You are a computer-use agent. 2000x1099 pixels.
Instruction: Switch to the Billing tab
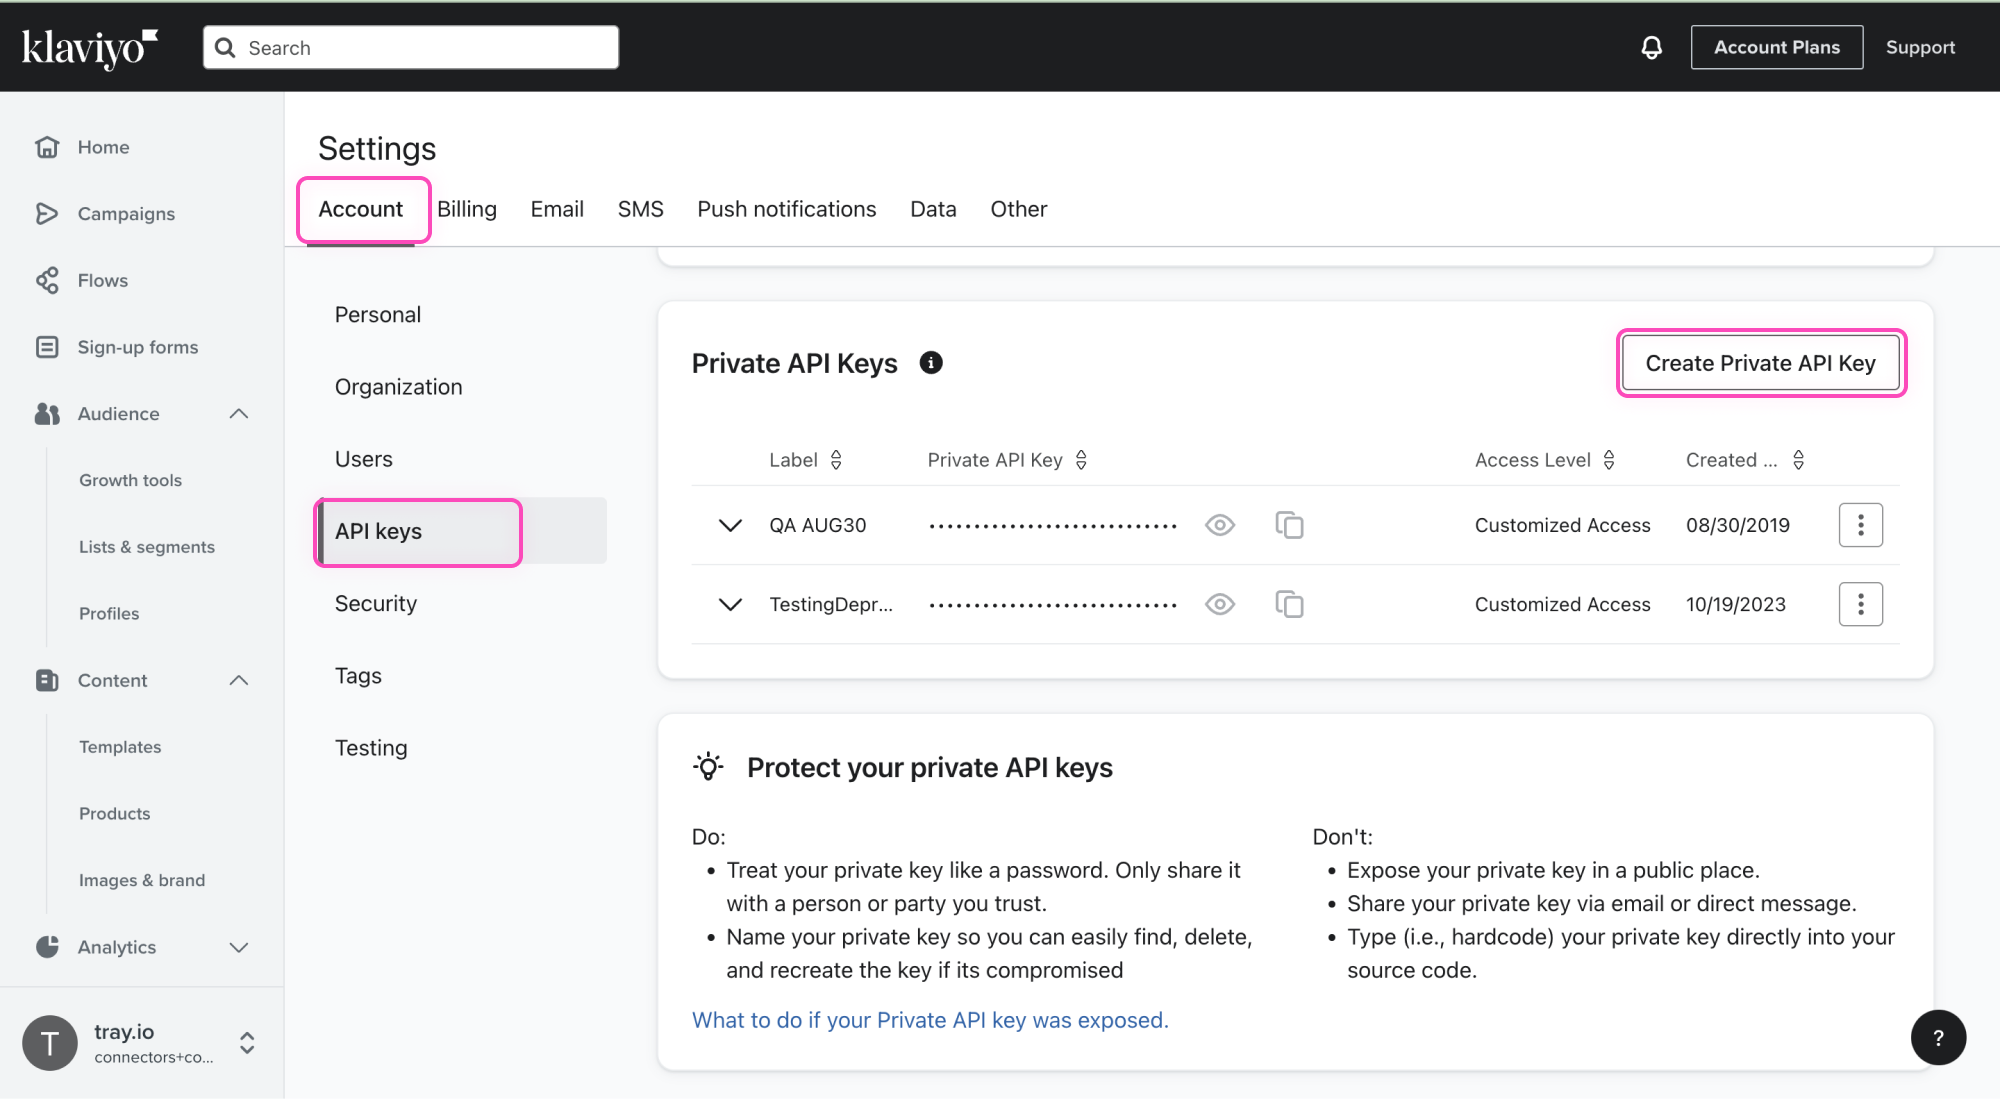[x=466, y=208]
